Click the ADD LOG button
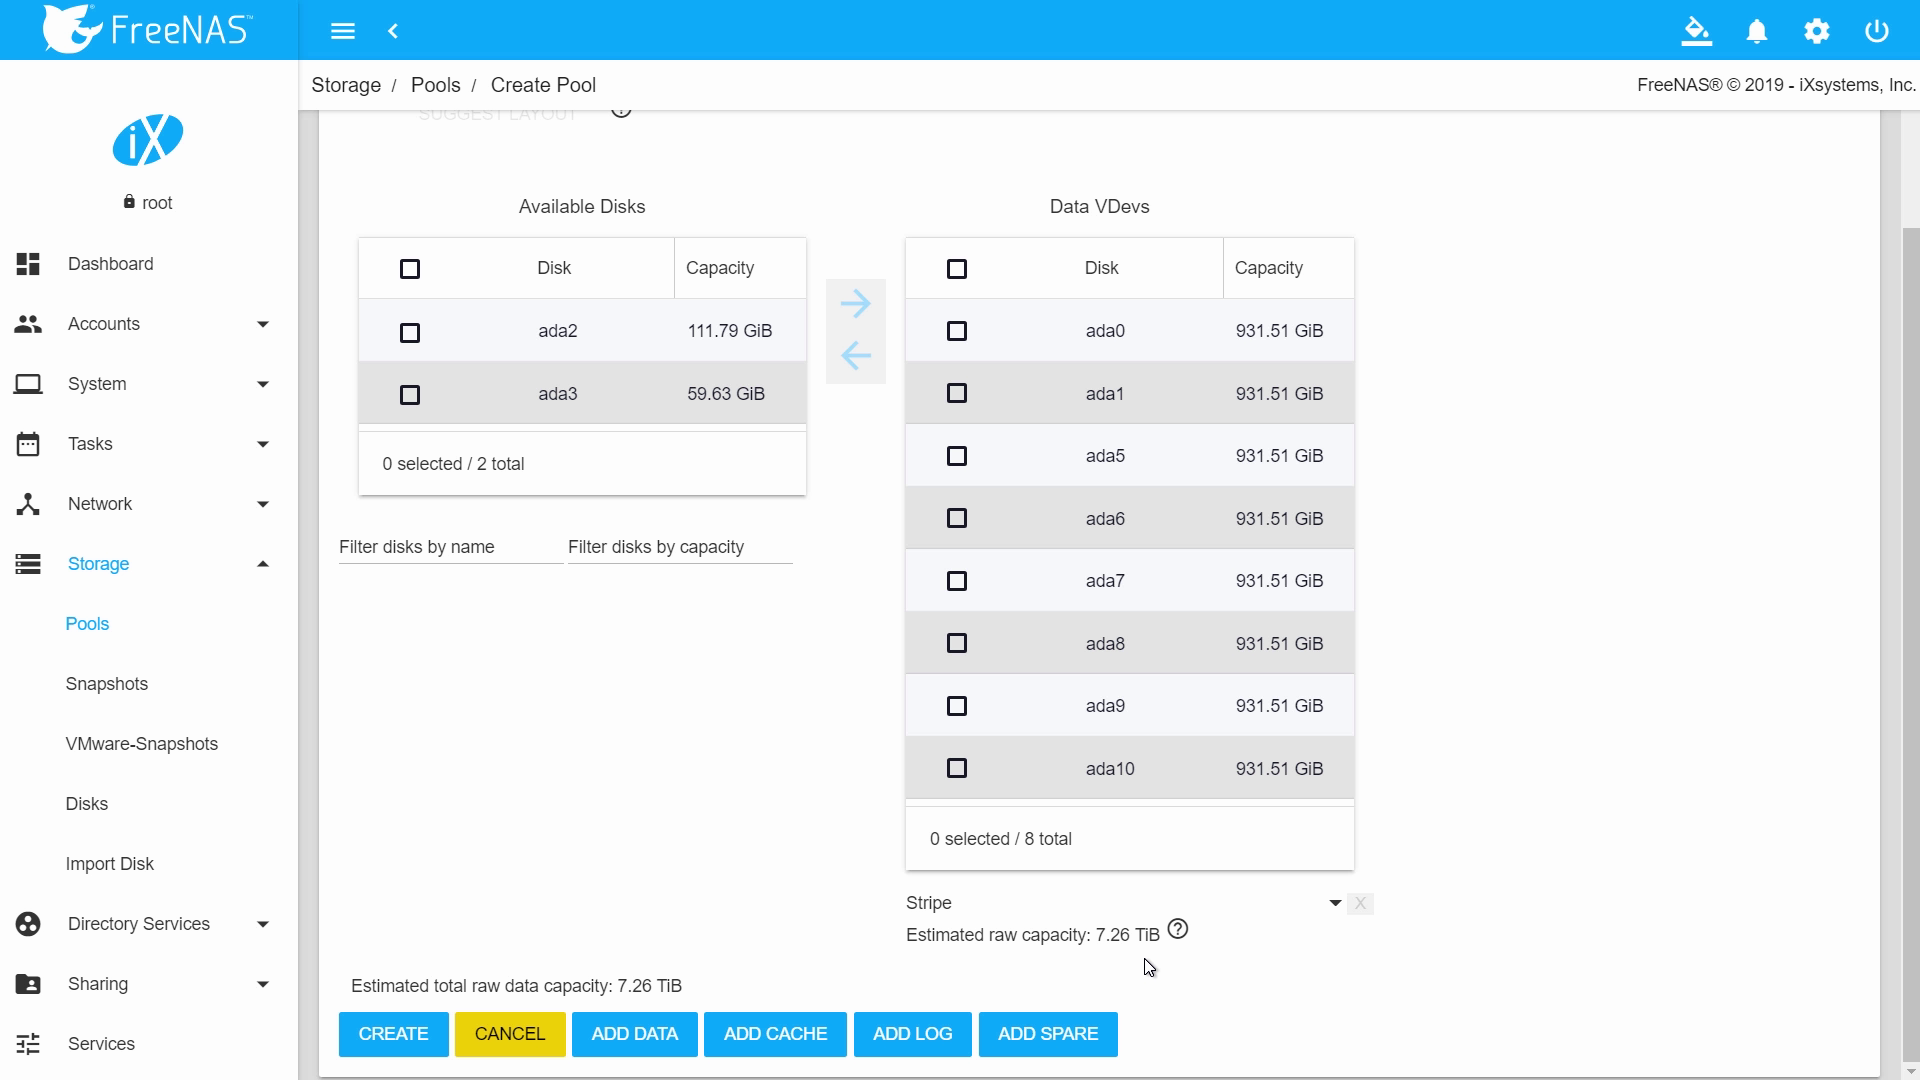This screenshot has height=1080, width=1920. [x=912, y=1034]
